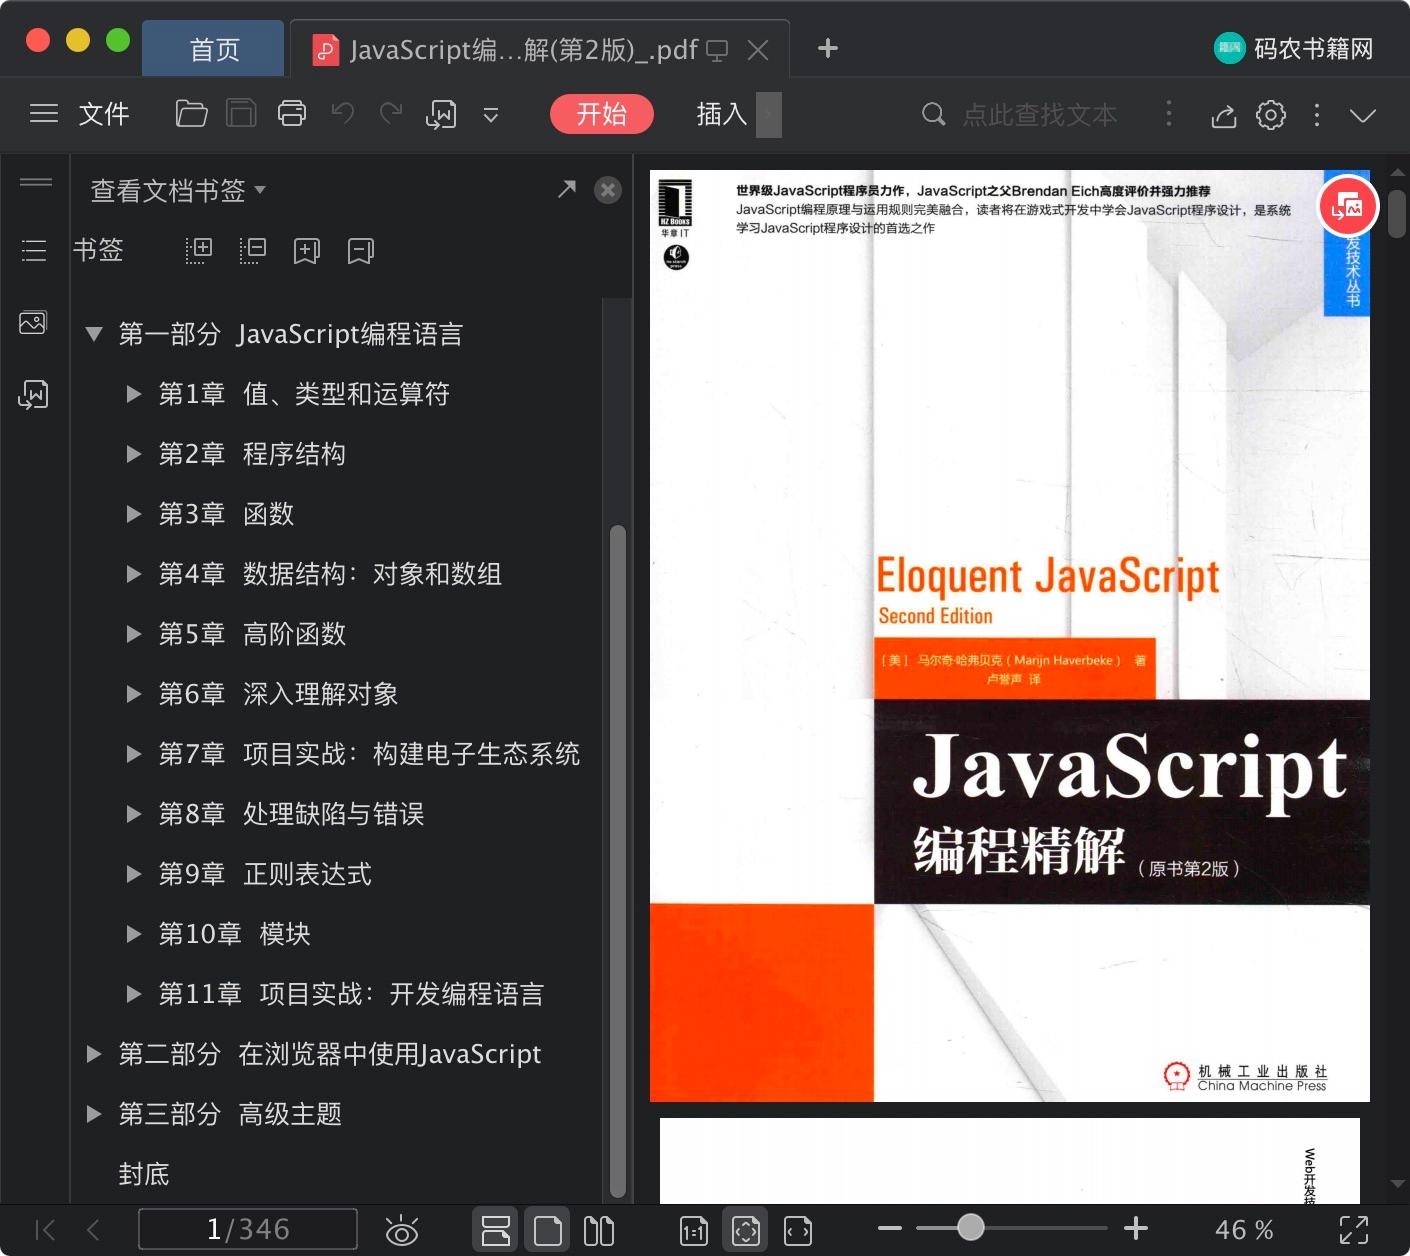Pop out the bookmark panel arrow icon
The image size is (1410, 1256).
tap(567, 189)
